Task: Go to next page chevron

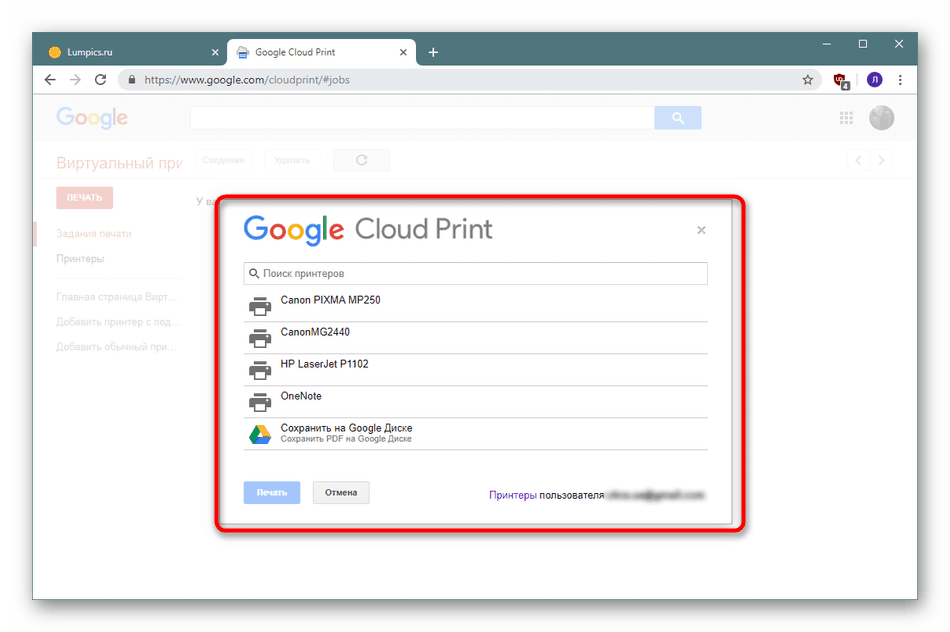Action: tap(882, 160)
